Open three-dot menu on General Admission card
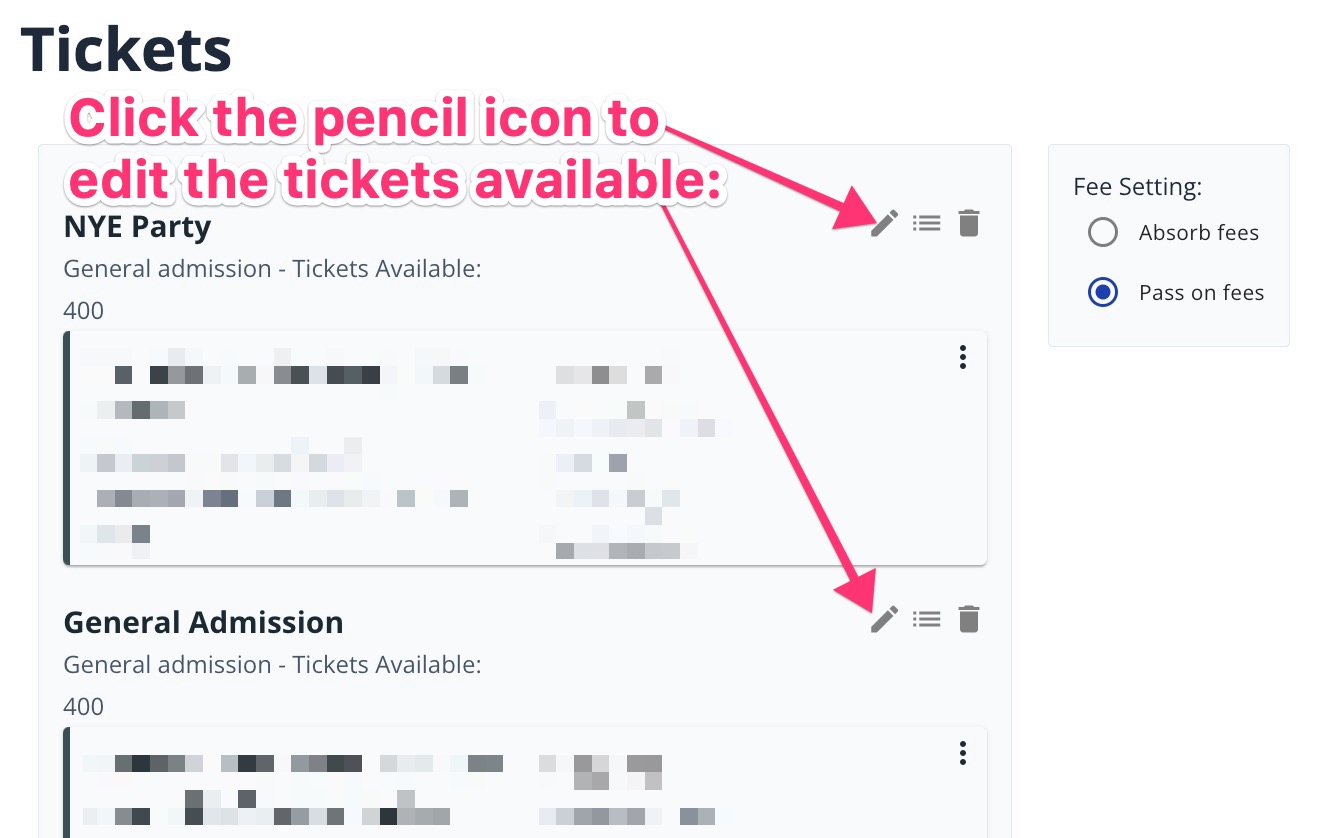Image resolution: width=1325 pixels, height=838 pixels. pyautogui.click(x=962, y=752)
